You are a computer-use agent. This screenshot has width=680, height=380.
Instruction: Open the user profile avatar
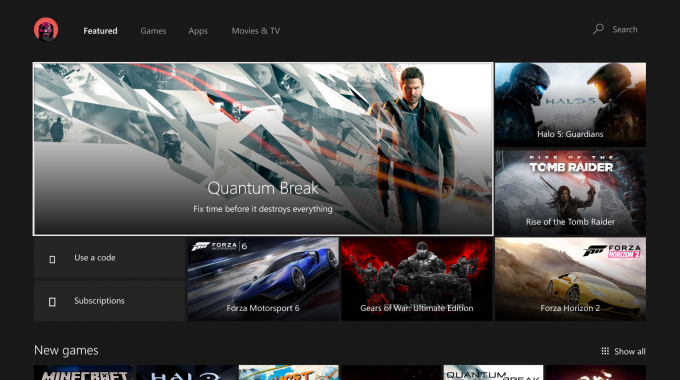click(x=46, y=29)
